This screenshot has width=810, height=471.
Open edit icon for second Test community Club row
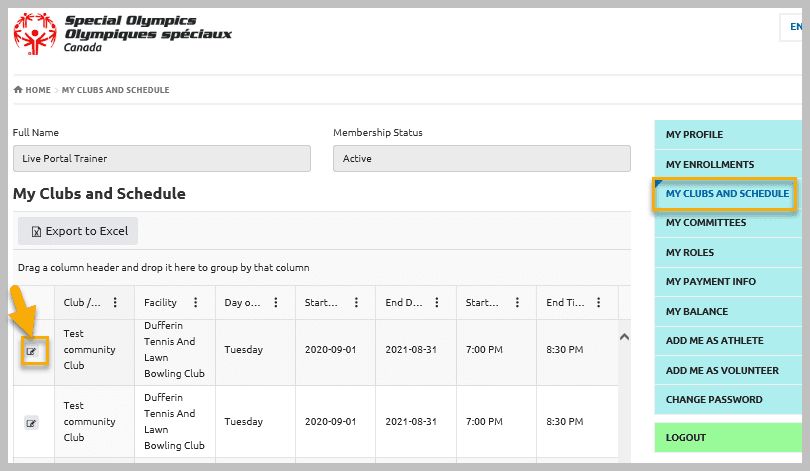[32, 423]
